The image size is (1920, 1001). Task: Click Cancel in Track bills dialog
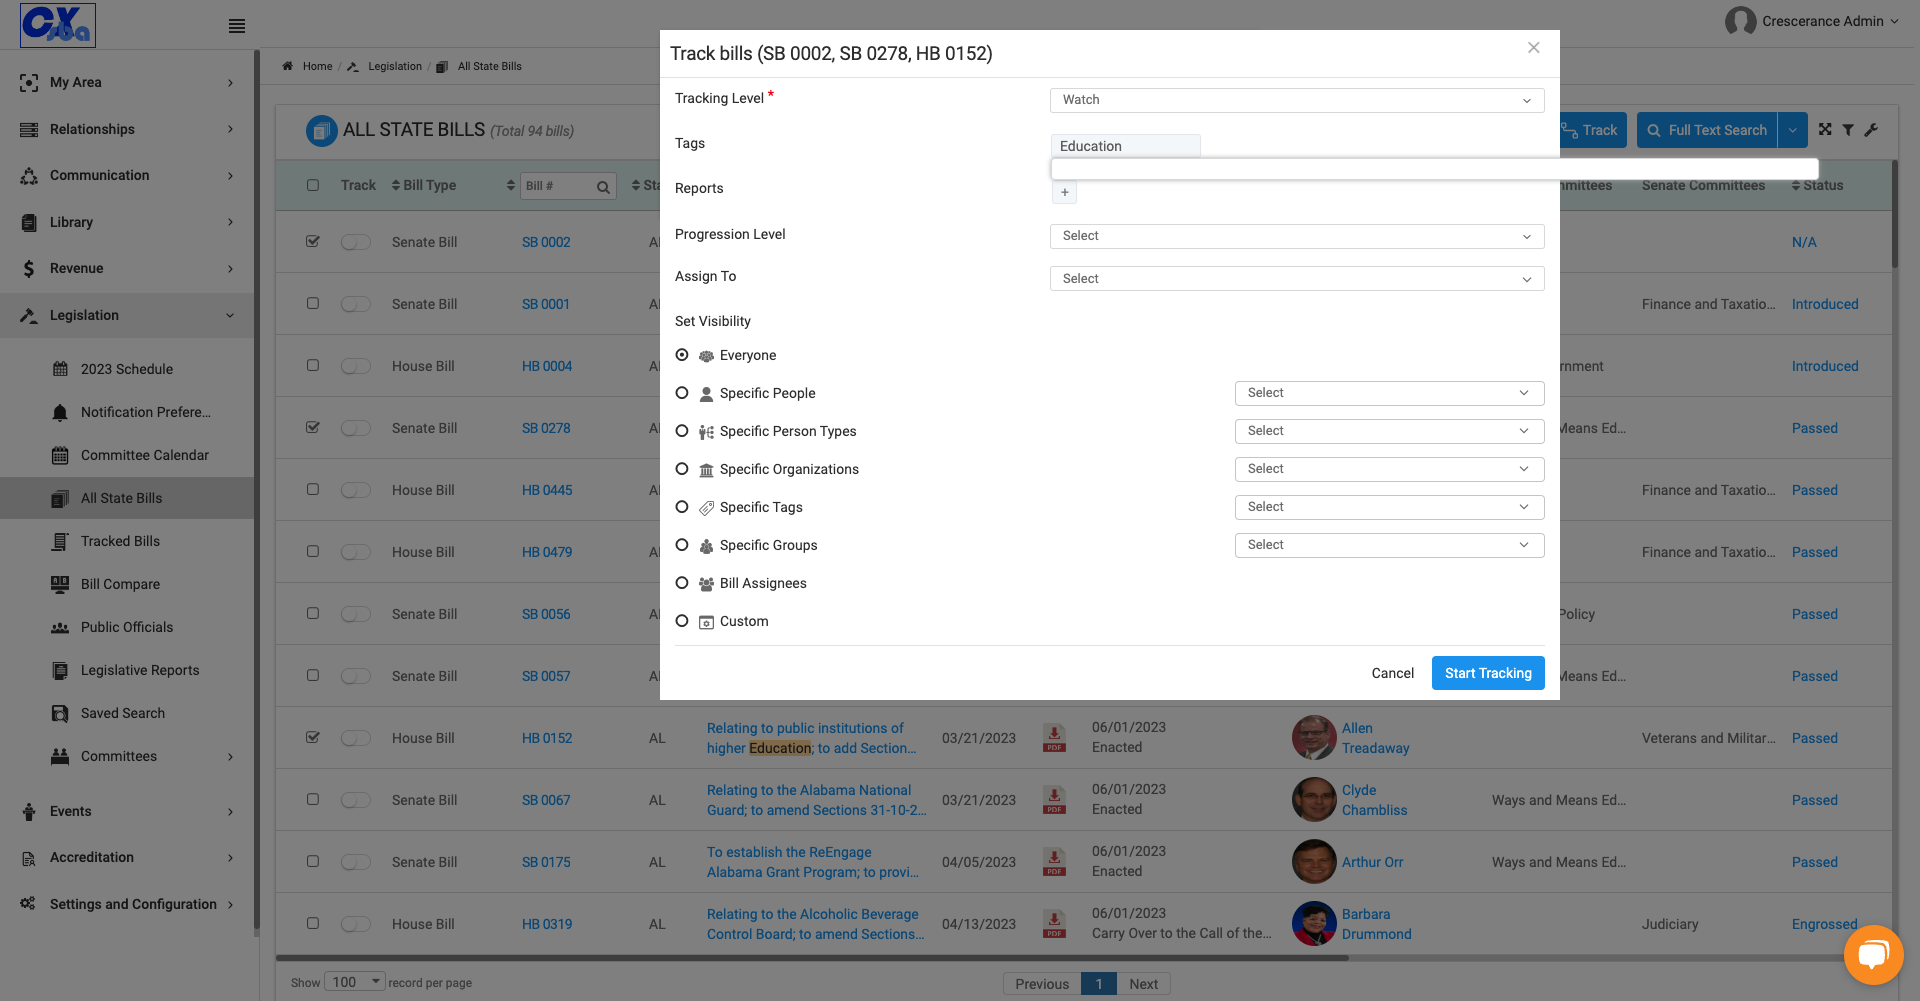[1392, 673]
